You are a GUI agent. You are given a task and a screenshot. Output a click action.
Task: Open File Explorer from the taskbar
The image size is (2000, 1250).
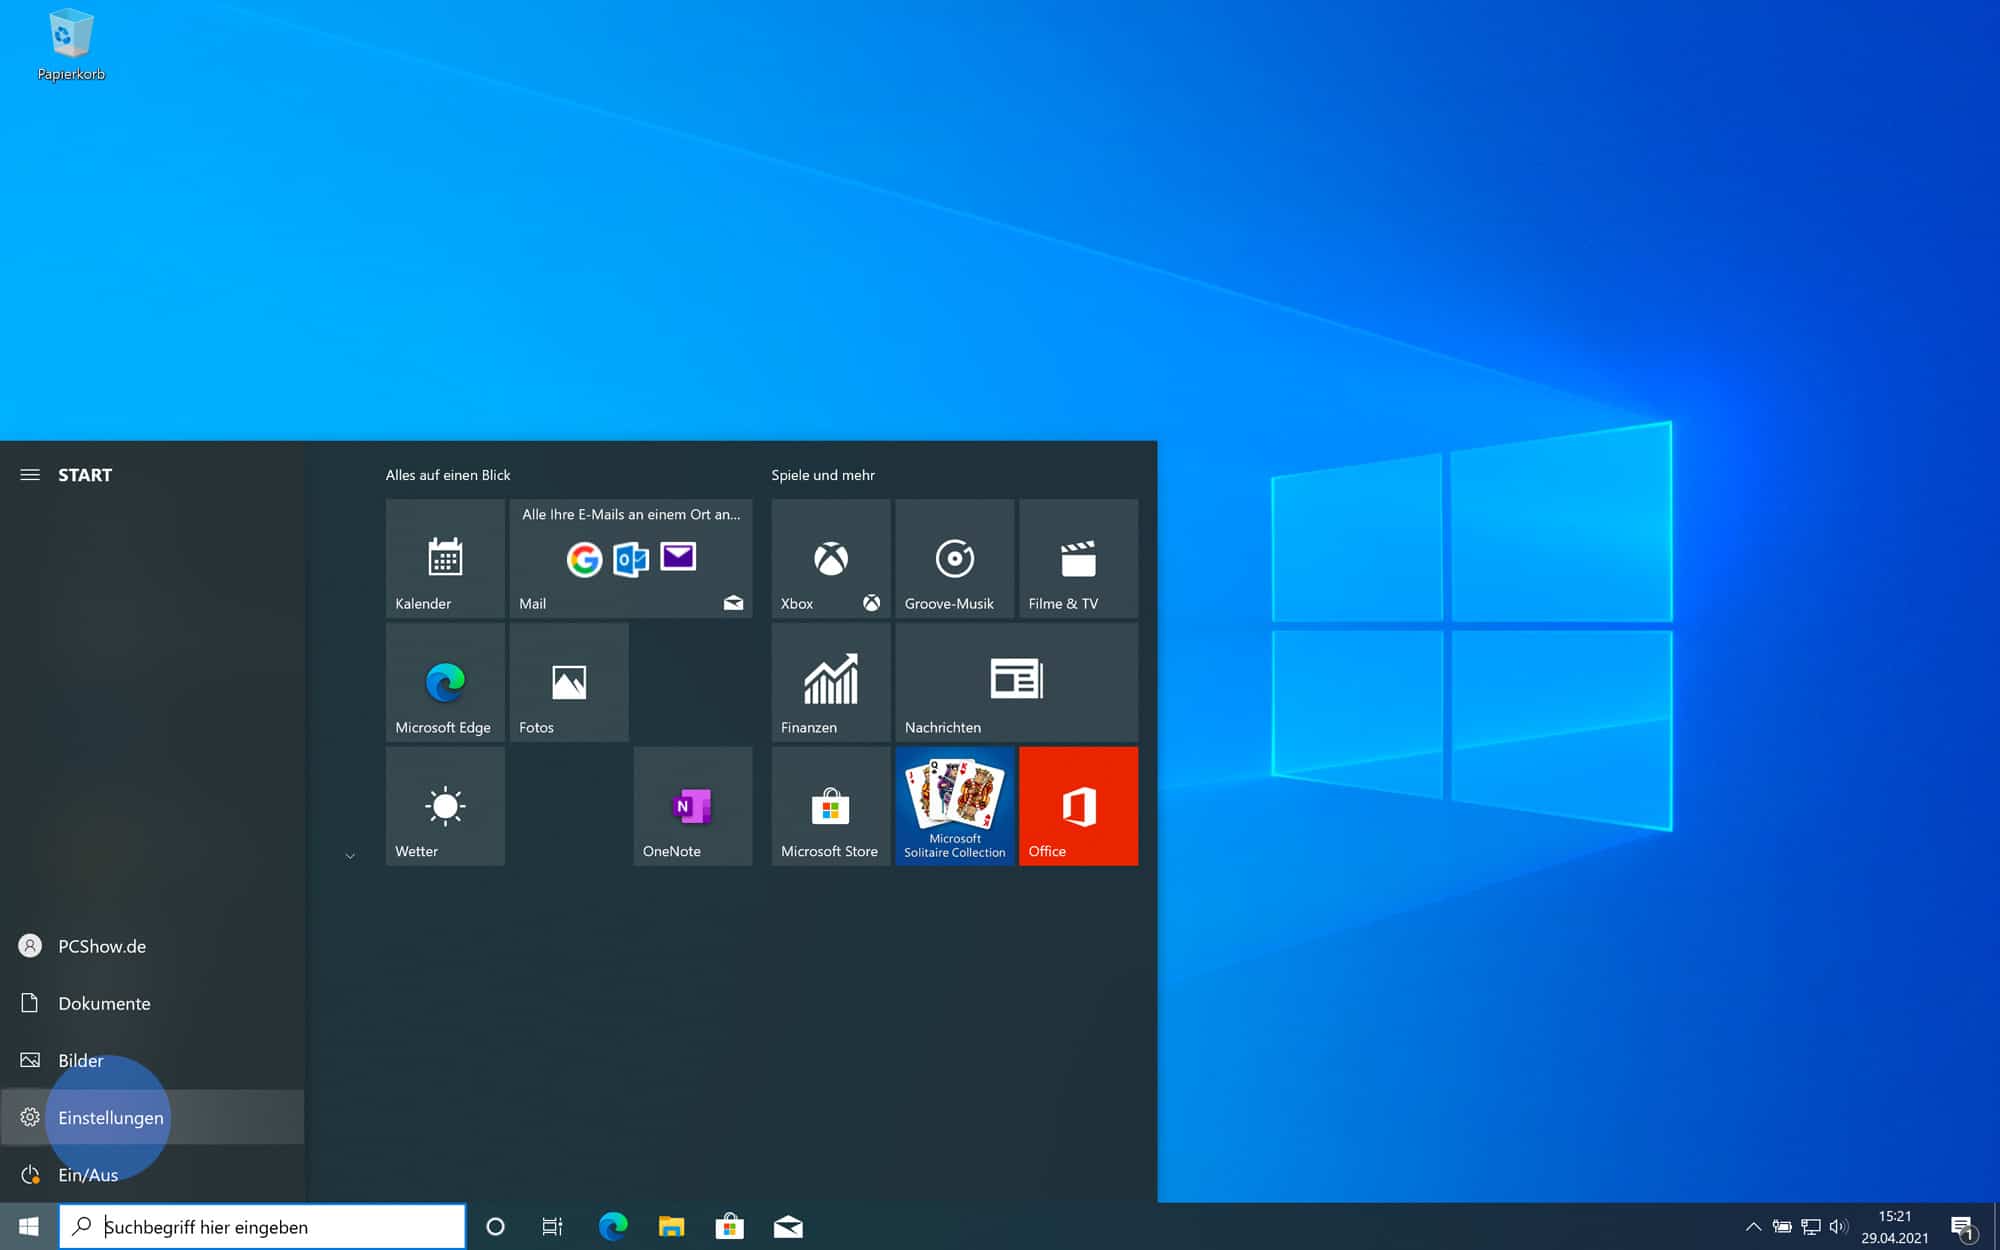click(x=671, y=1226)
